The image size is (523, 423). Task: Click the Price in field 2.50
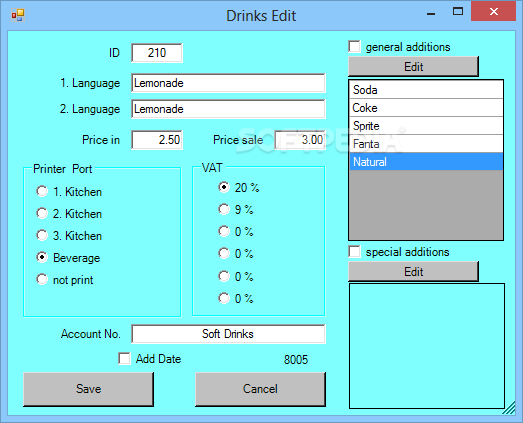point(157,140)
